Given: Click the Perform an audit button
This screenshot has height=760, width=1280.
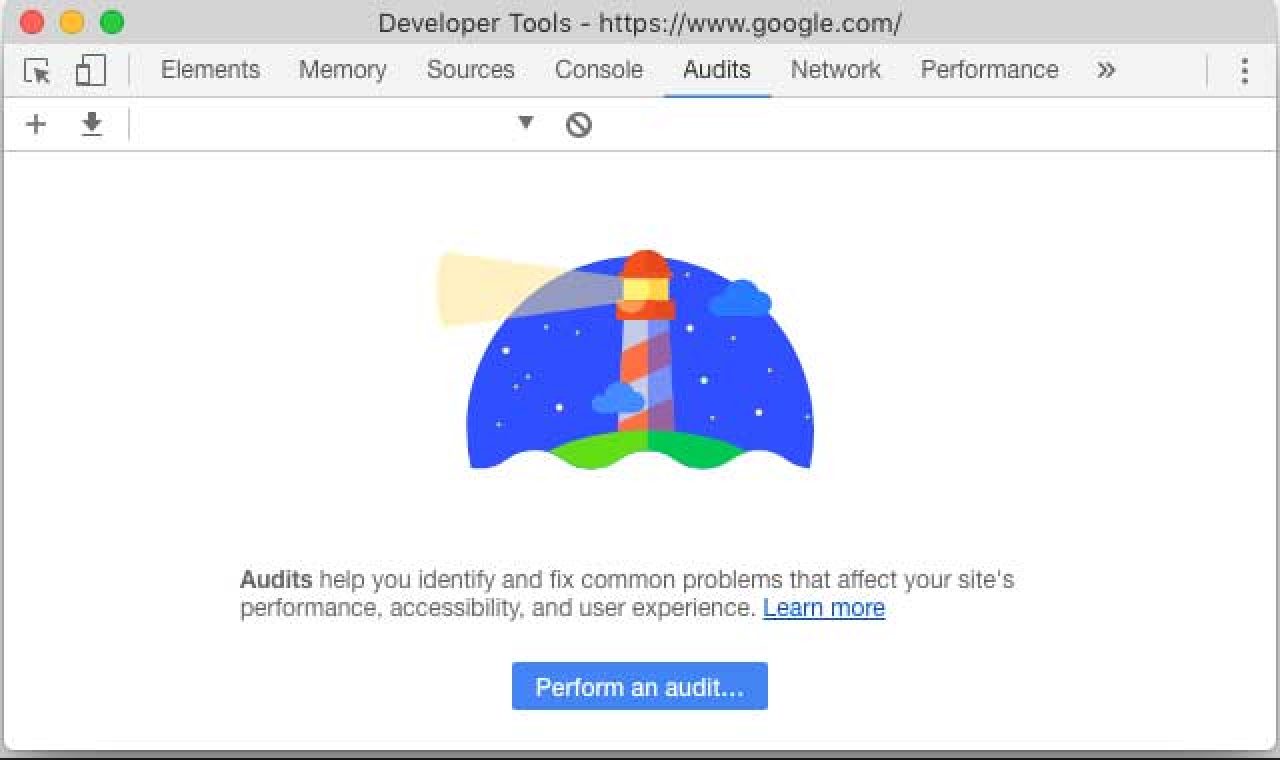Looking at the screenshot, I should [x=640, y=687].
